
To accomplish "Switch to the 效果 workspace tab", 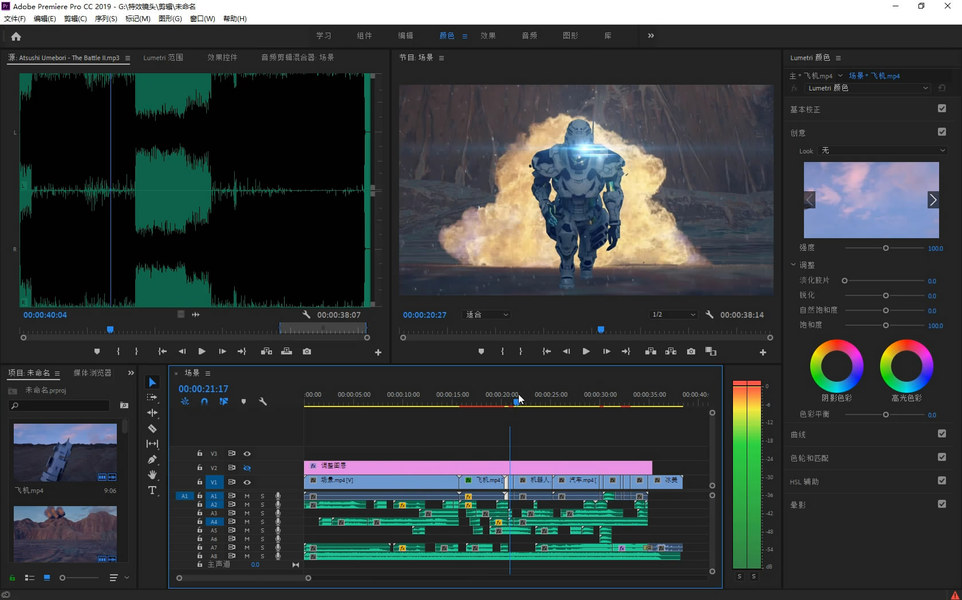I will click(488, 36).
